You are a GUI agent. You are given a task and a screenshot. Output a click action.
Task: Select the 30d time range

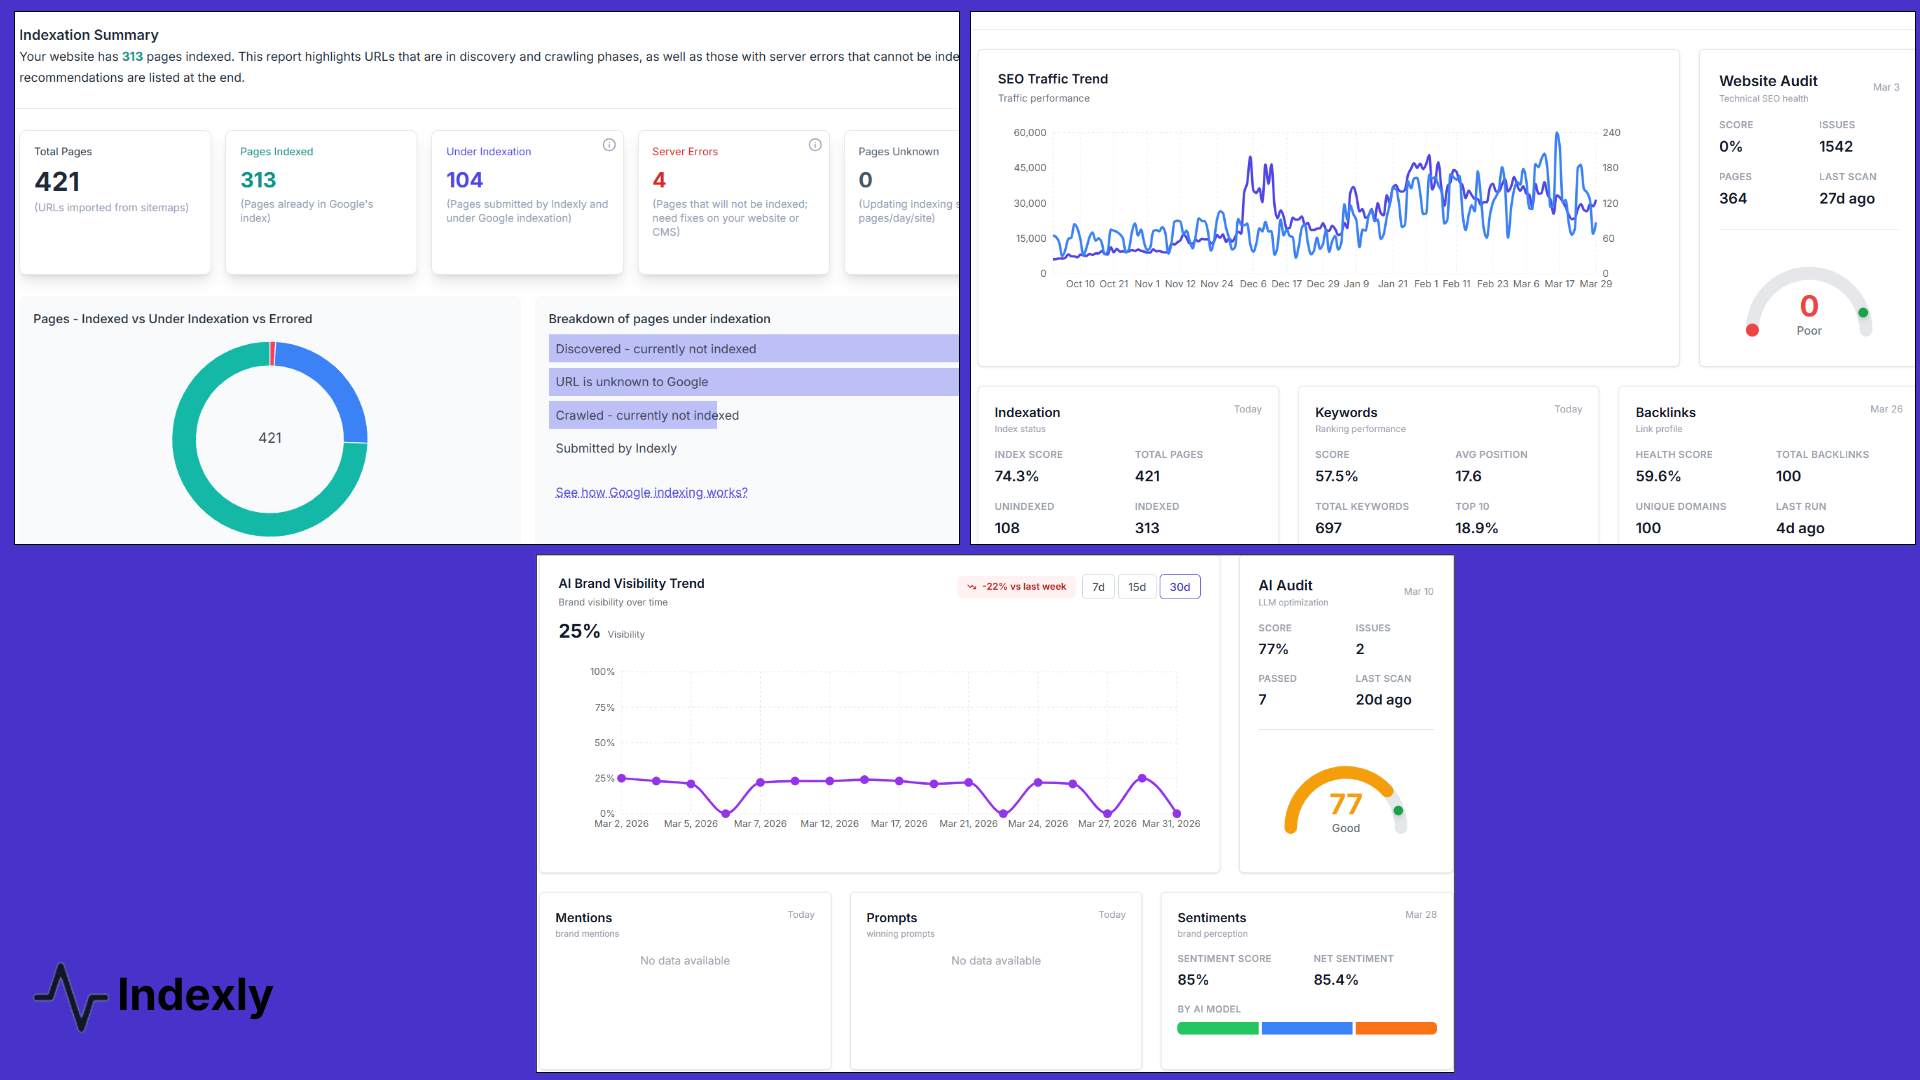[1180, 587]
